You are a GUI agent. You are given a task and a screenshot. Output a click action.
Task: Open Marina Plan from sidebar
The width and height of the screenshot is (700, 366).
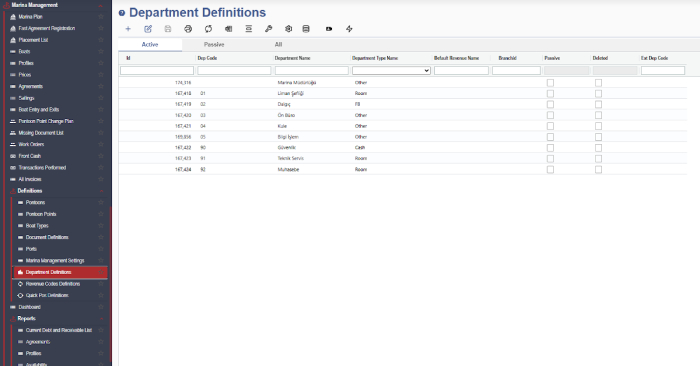(x=30, y=17)
